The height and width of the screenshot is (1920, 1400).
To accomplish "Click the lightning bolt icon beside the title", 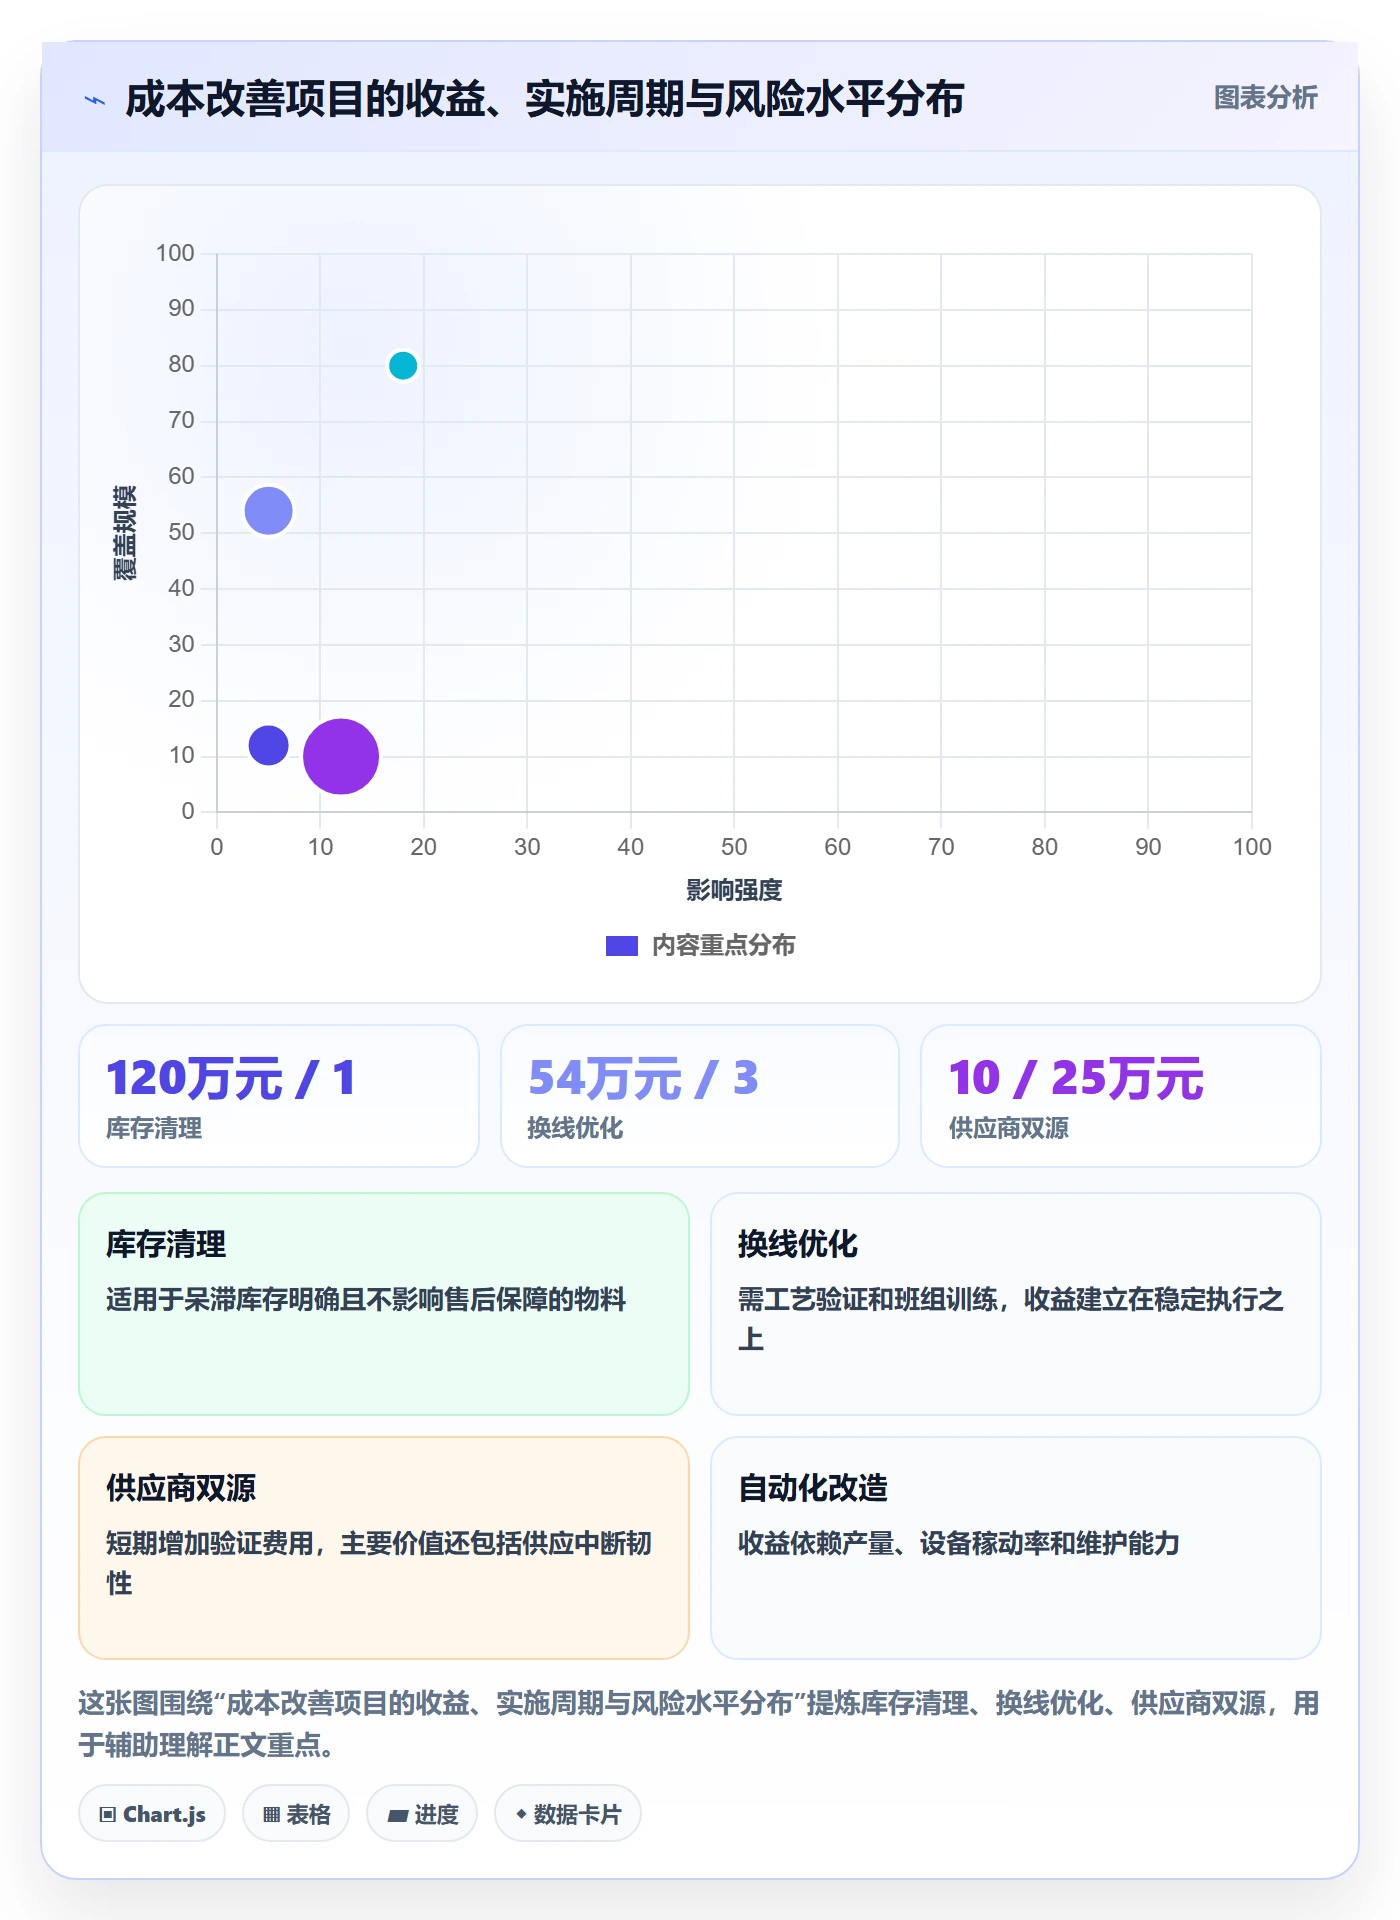I will (x=95, y=100).
